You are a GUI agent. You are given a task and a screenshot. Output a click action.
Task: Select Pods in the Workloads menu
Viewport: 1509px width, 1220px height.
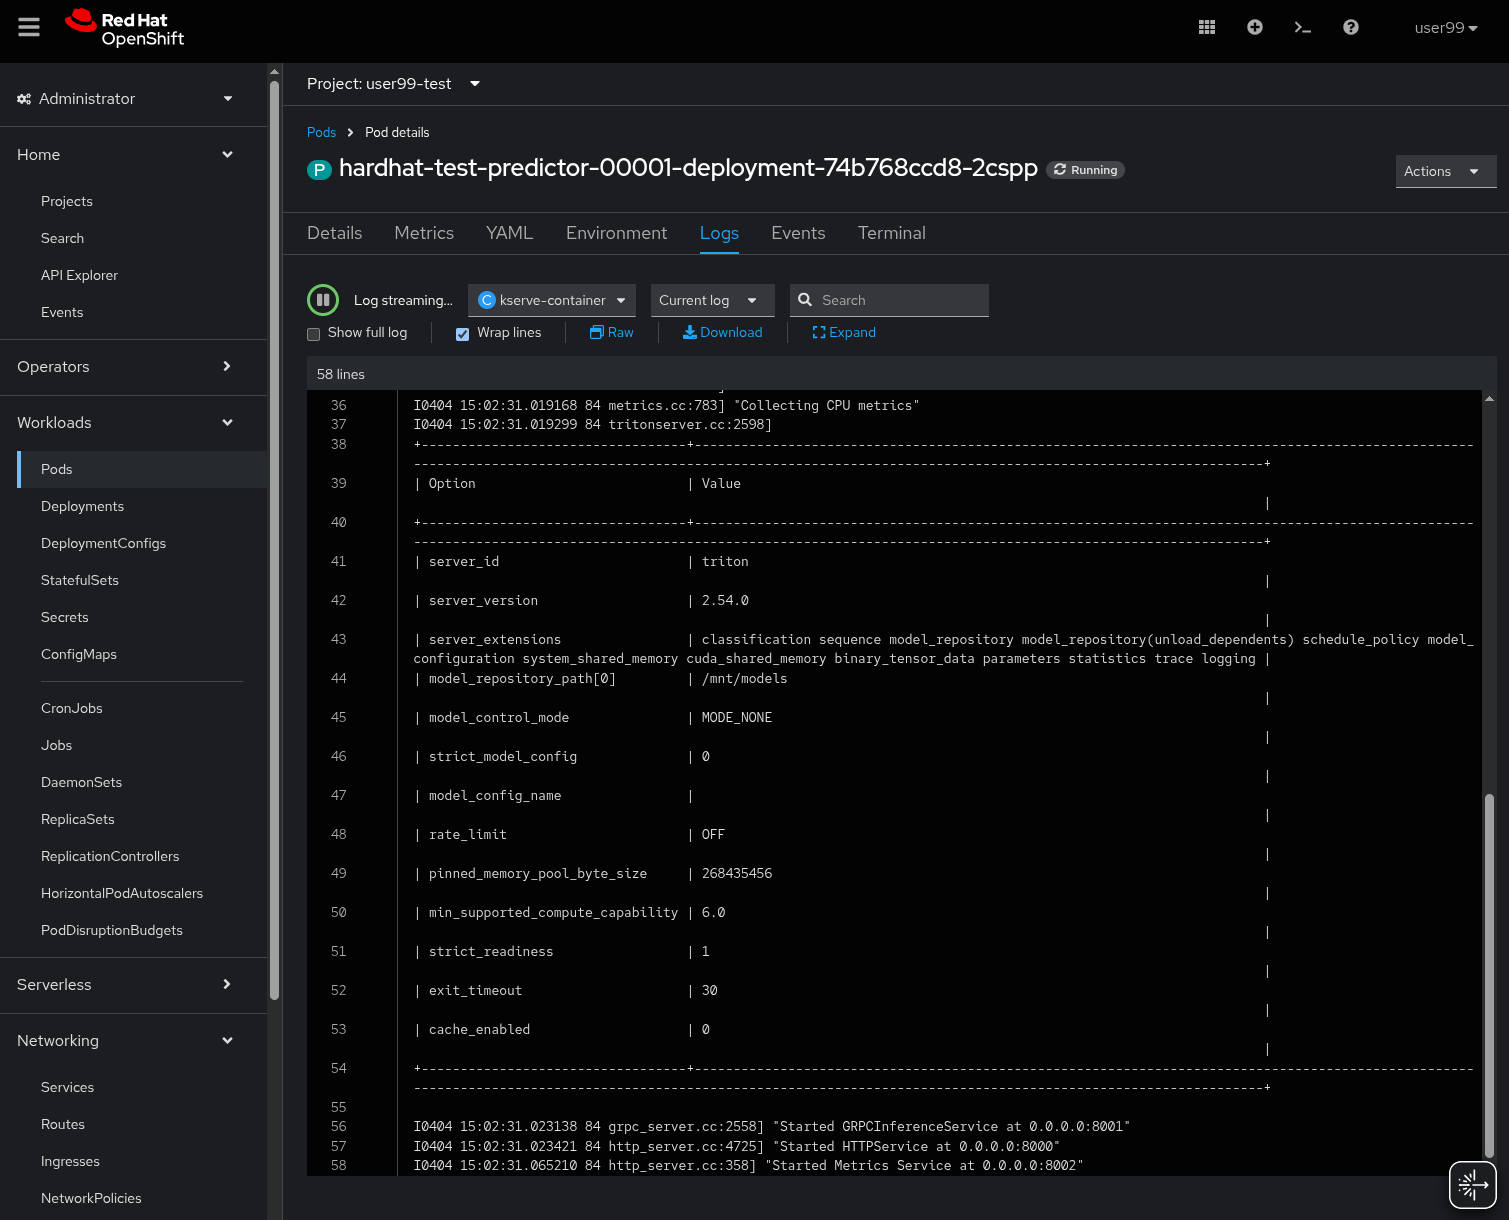[x=142, y=469]
